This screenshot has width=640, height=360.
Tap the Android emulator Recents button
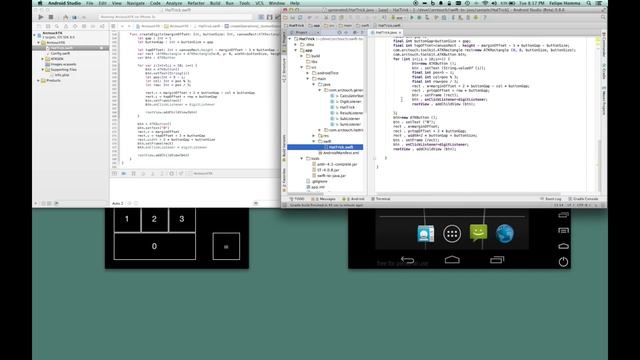coord(497,260)
